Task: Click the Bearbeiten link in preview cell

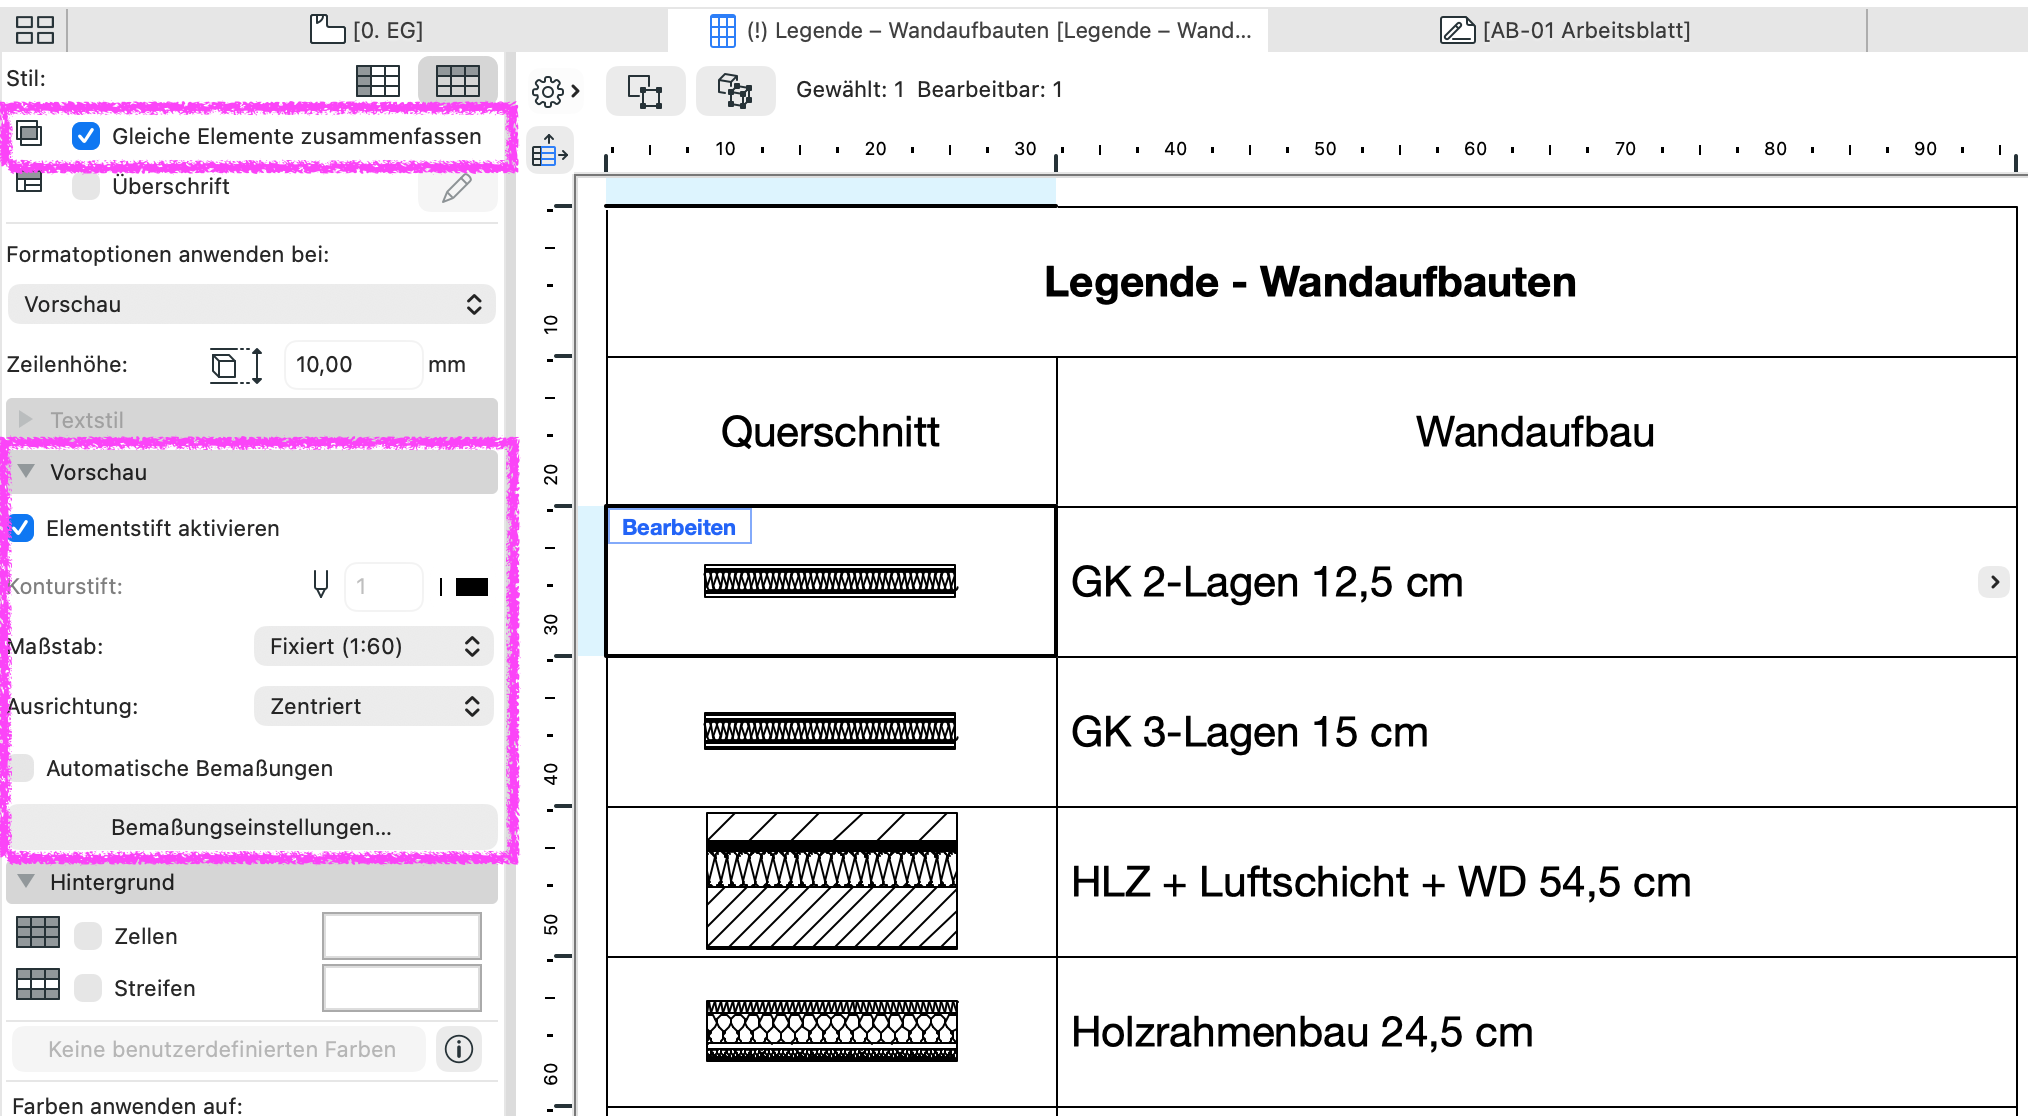Action: pyautogui.click(x=679, y=527)
